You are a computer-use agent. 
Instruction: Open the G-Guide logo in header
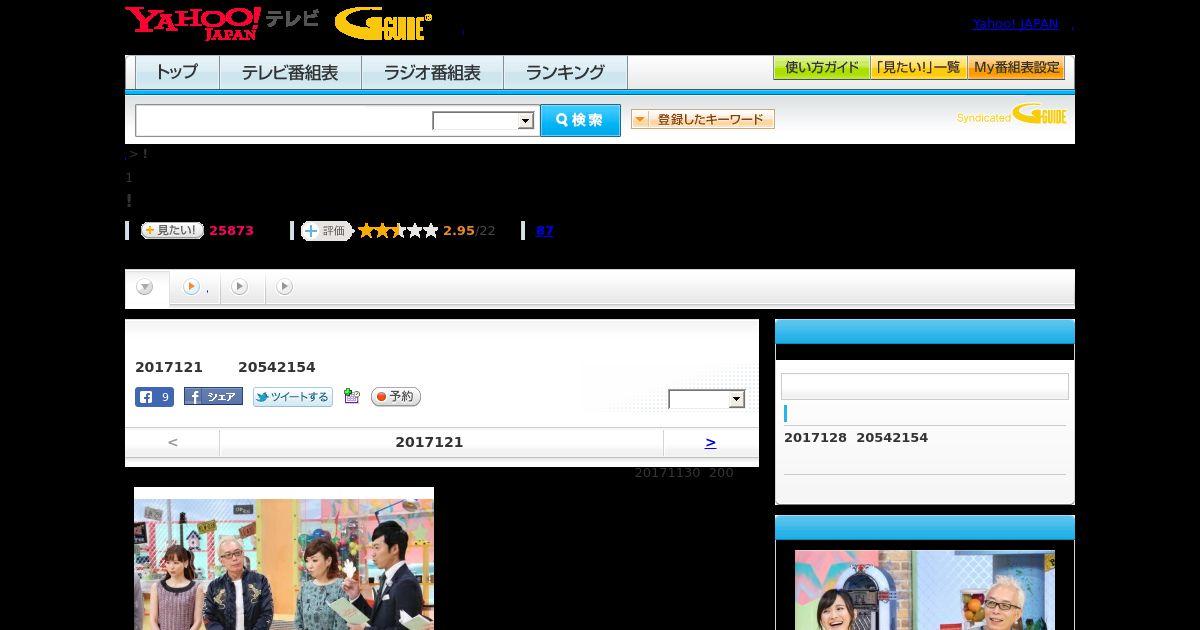point(383,24)
